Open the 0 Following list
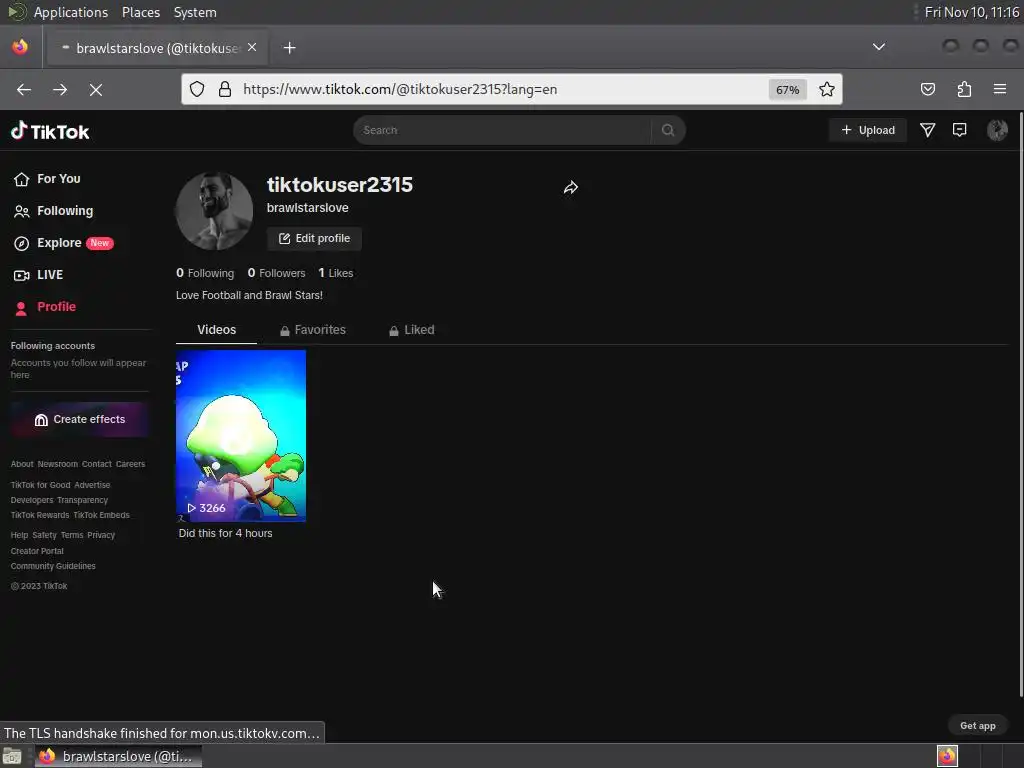Viewport: 1024px width, 768px height. pyautogui.click(x=205, y=273)
